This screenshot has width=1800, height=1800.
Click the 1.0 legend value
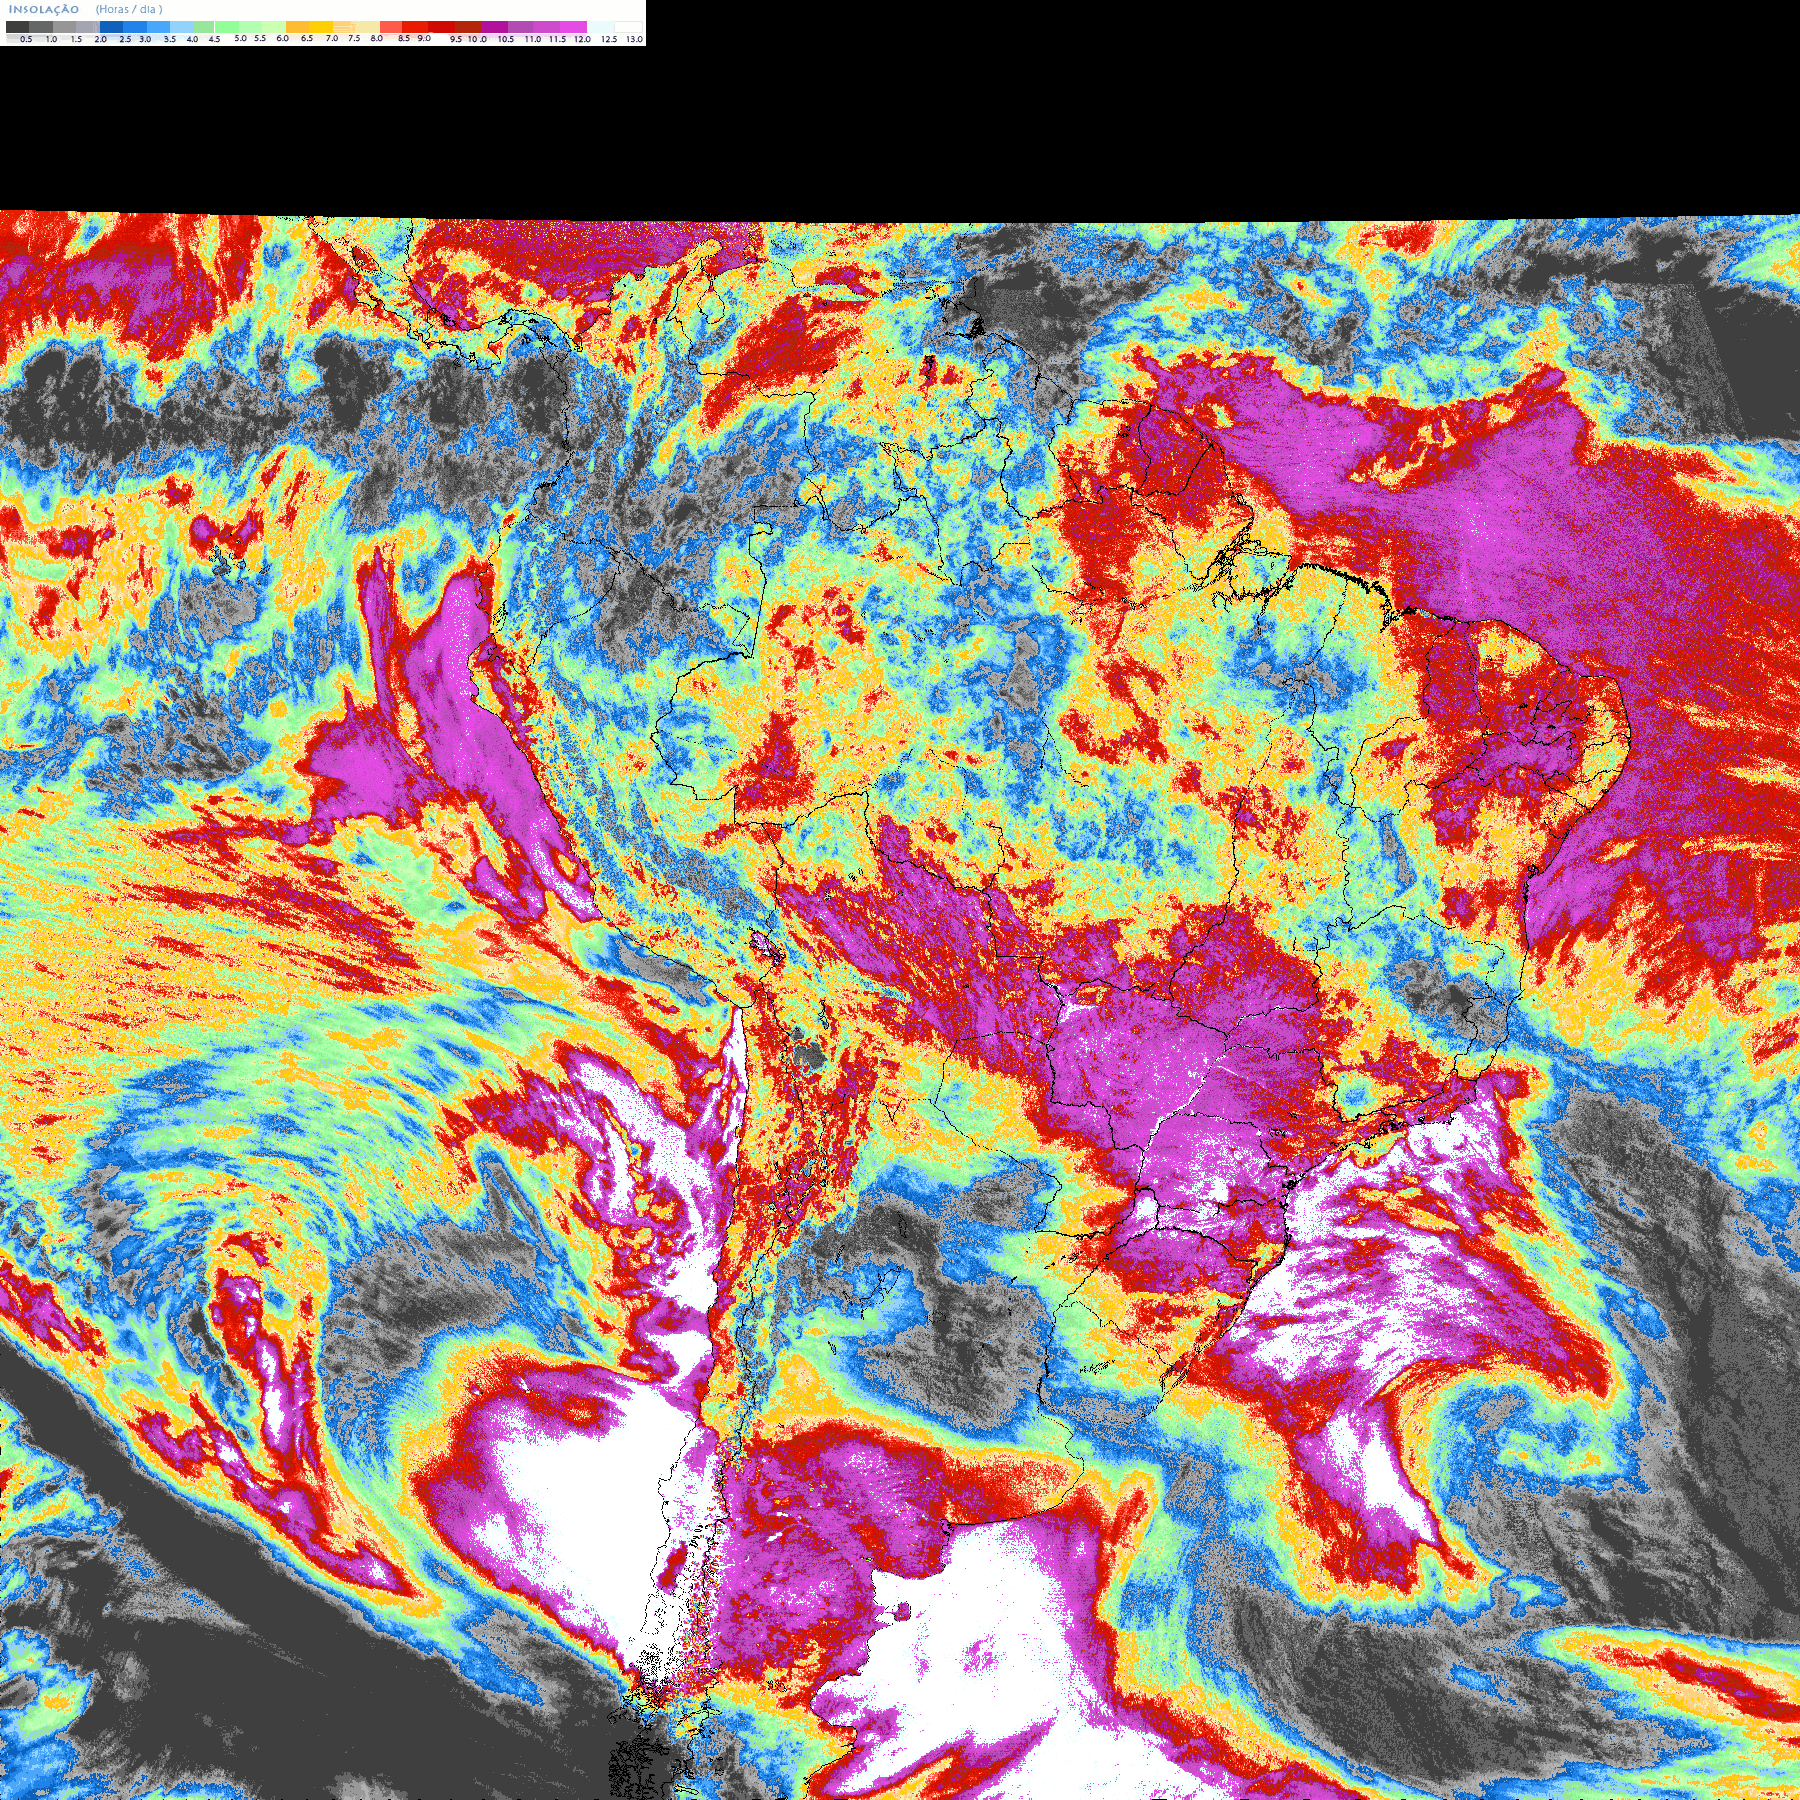[x=51, y=39]
